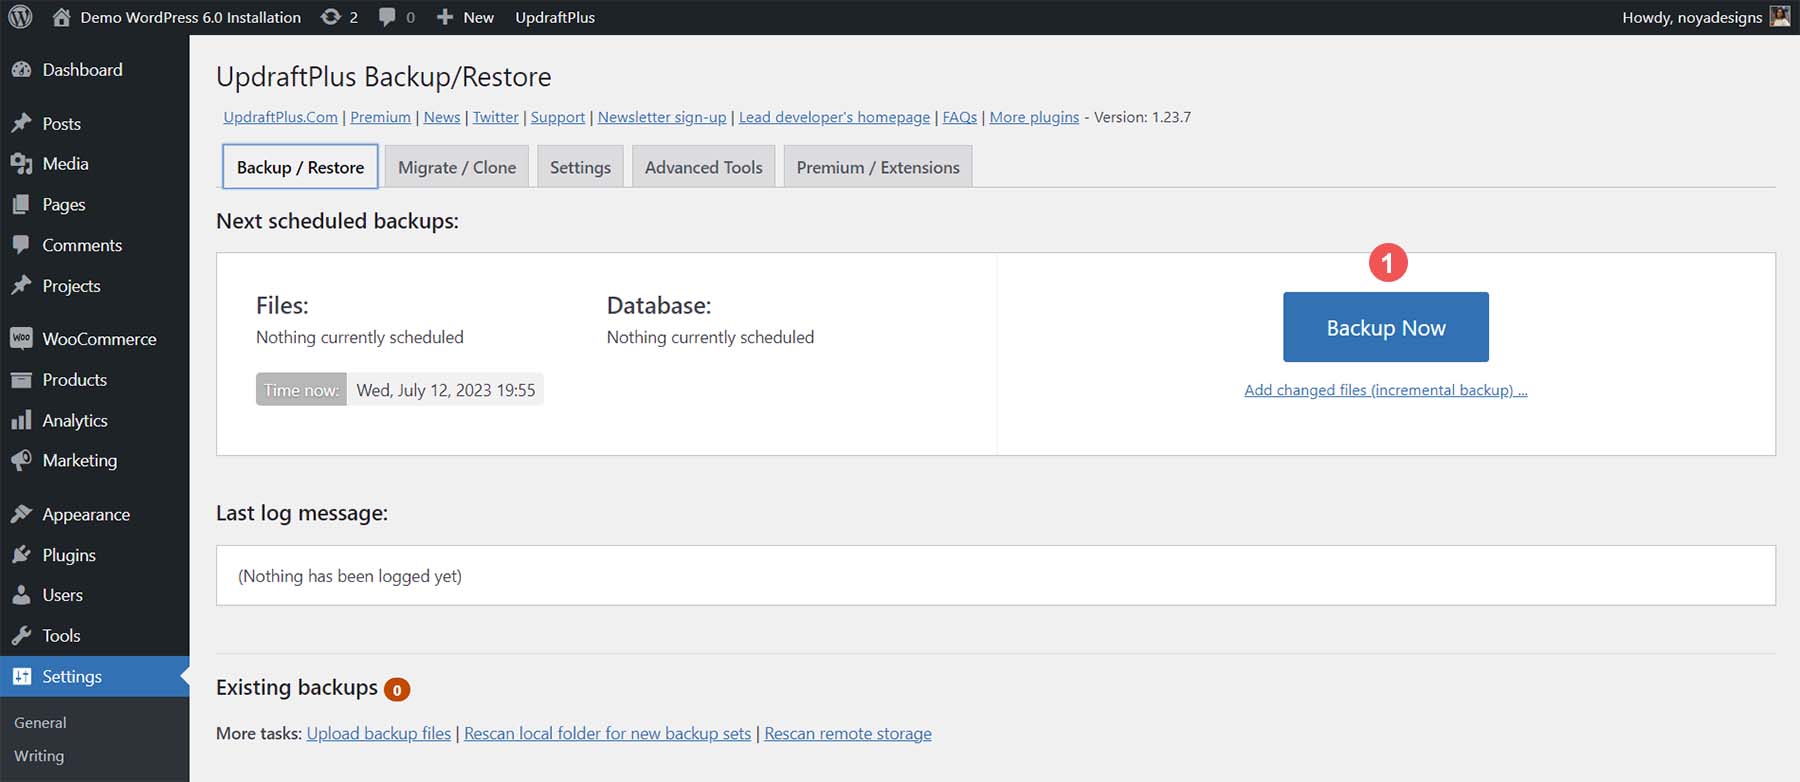Open comments bubble icon in admin bar
The height and width of the screenshot is (782, 1800).
pyautogui.click(x=387, y=17)
